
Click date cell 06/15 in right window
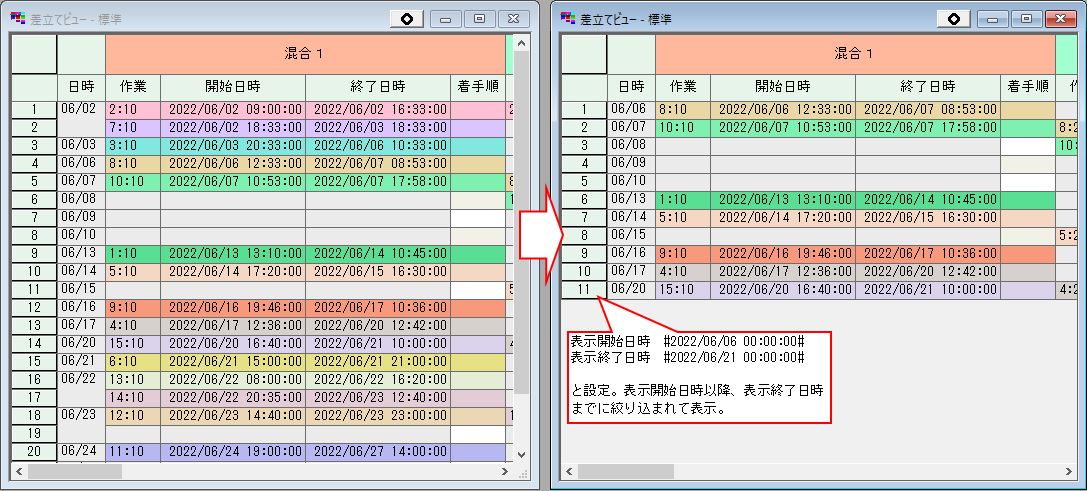coord(632,236)
